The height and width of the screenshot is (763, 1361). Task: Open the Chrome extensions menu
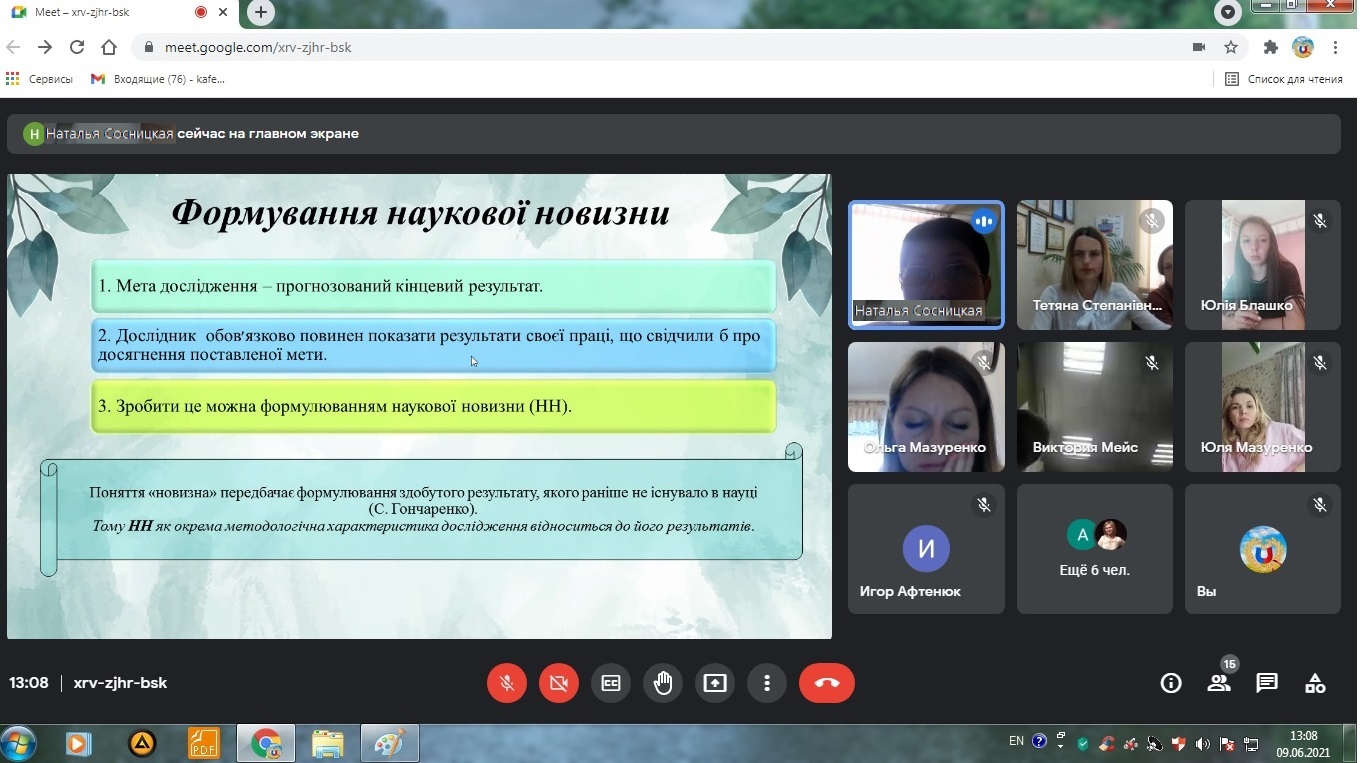(1271, 47)
